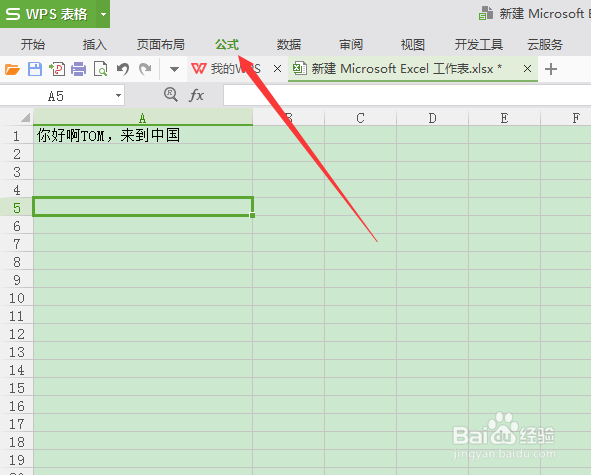
Task: Click cell A1 containing 你好啊TOM，来到中国
Action: coord(142,135)
